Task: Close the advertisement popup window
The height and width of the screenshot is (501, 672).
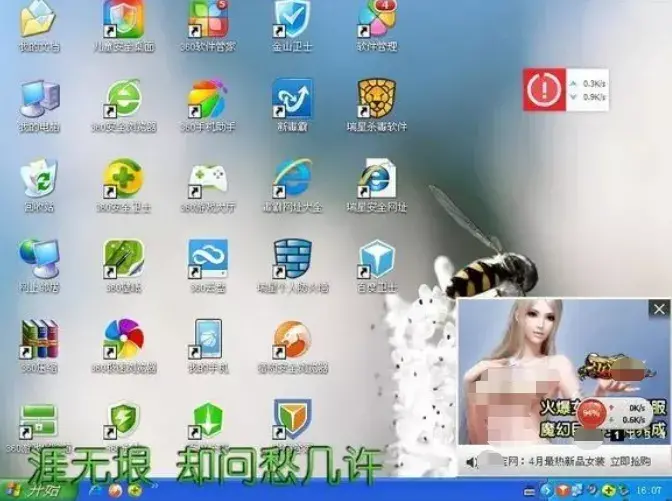Action: [x=658, y=310]
